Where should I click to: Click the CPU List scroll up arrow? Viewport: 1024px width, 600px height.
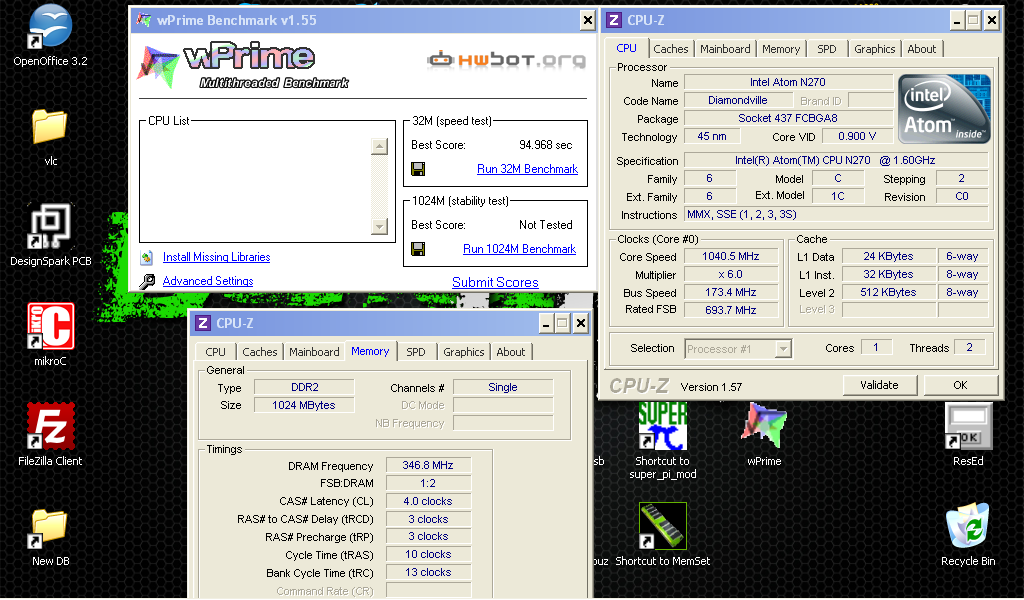click(379, 147)
